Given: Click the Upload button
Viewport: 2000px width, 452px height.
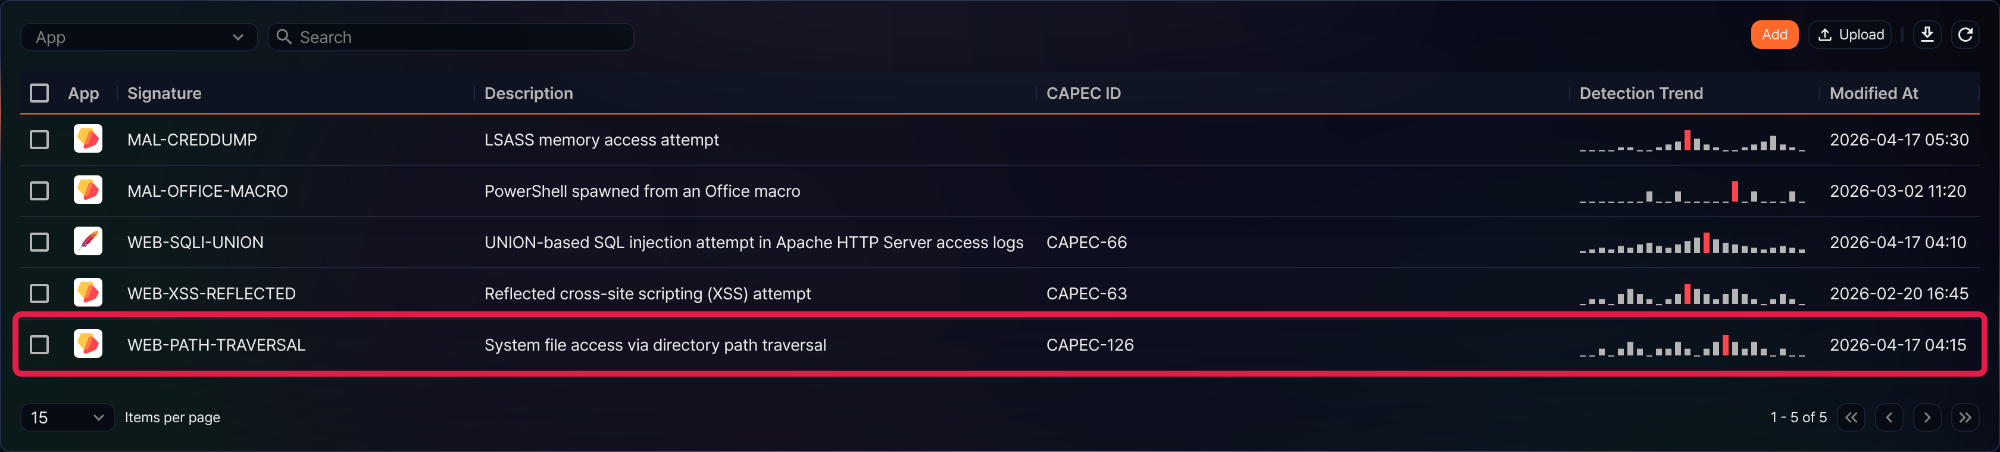Looking at the screenshot, I should (1851, 35).
